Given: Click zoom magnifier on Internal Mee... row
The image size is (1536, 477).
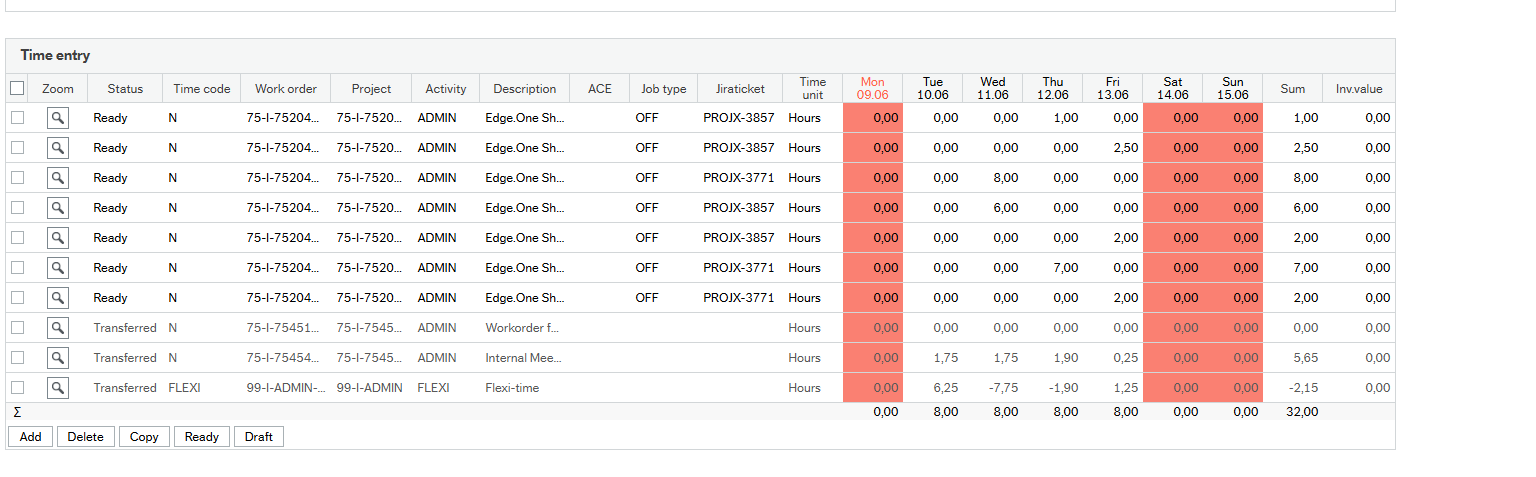Looking at the screenshot, I should pos(58,358).
